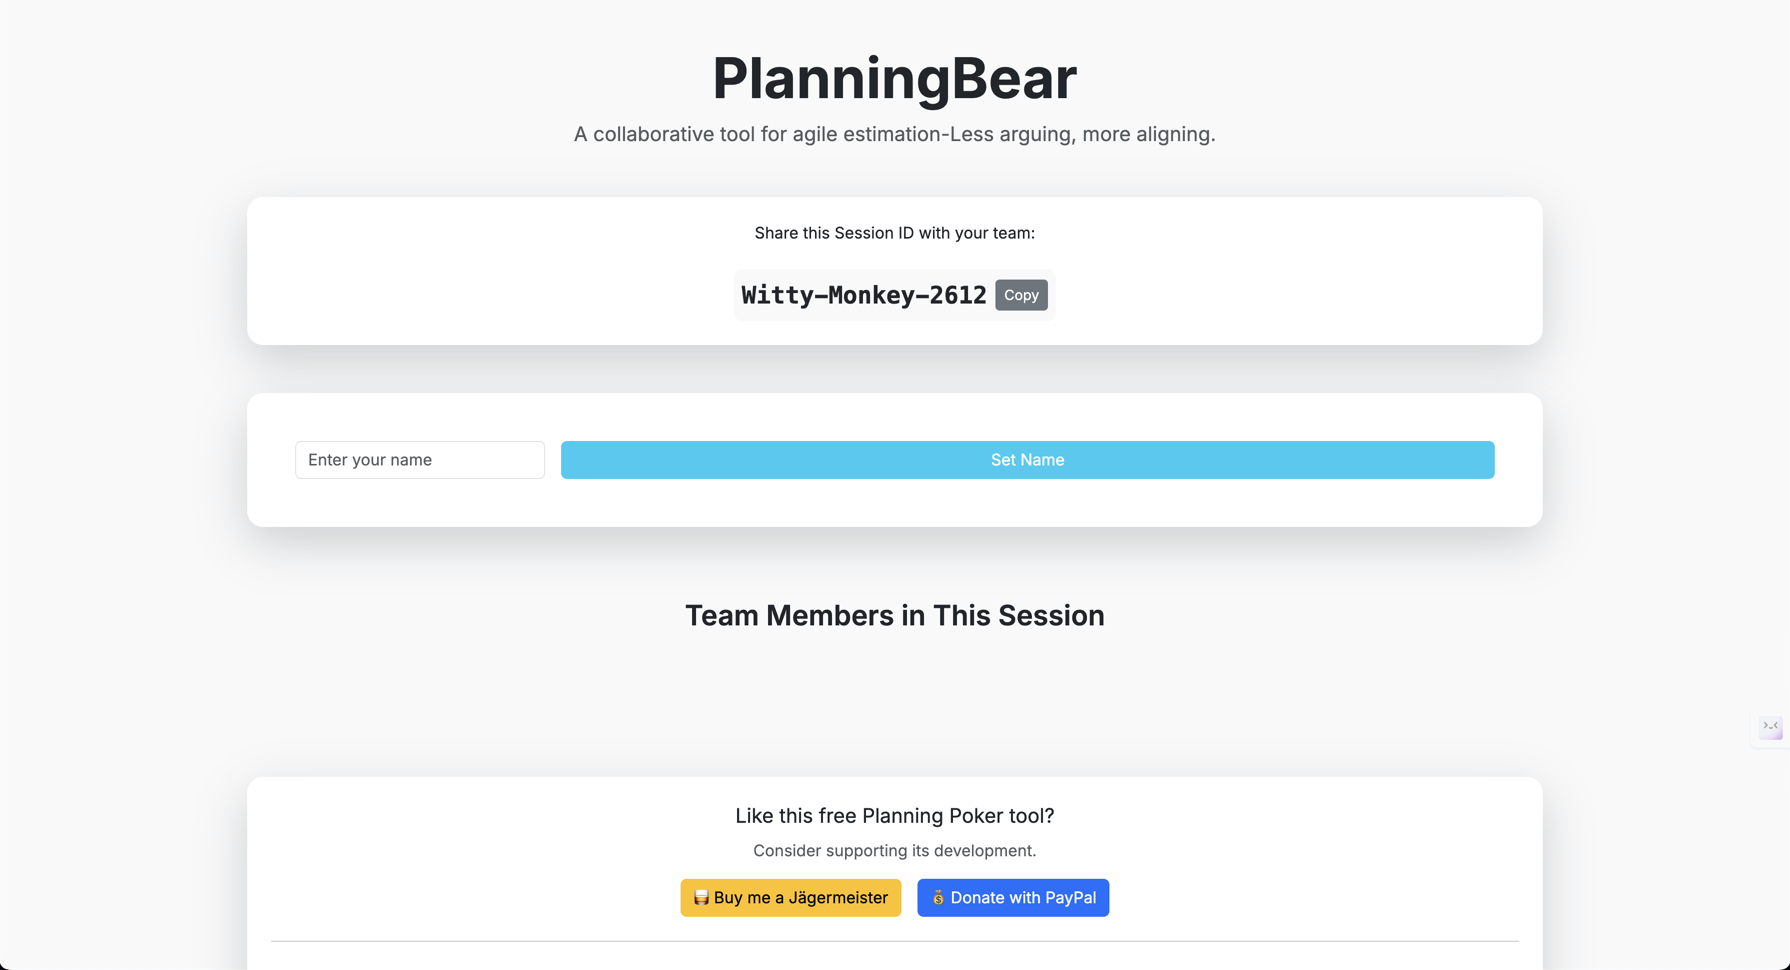Click the Team Members in This Session heading
Image resolution: width=1790 pixels, height=970 pixels.
894,615
